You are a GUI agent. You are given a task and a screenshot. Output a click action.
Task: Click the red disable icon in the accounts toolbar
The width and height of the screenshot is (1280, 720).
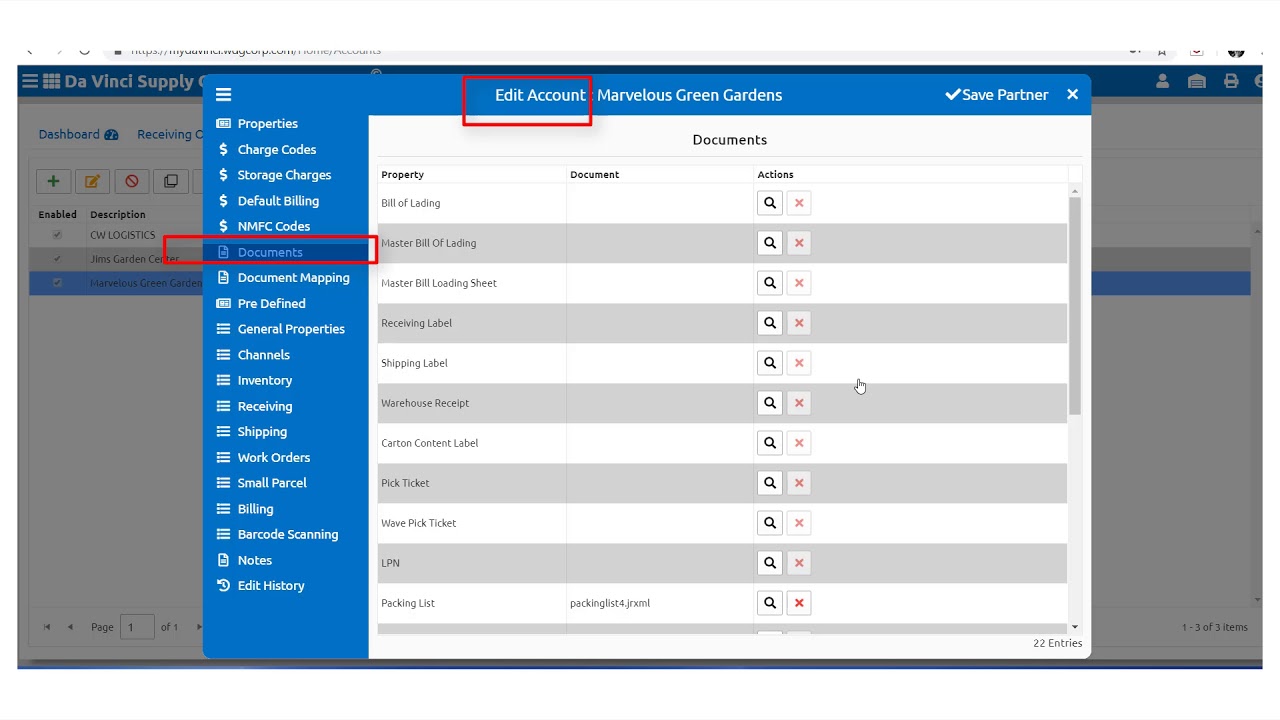pyautogui.click(x=131, y=181)
